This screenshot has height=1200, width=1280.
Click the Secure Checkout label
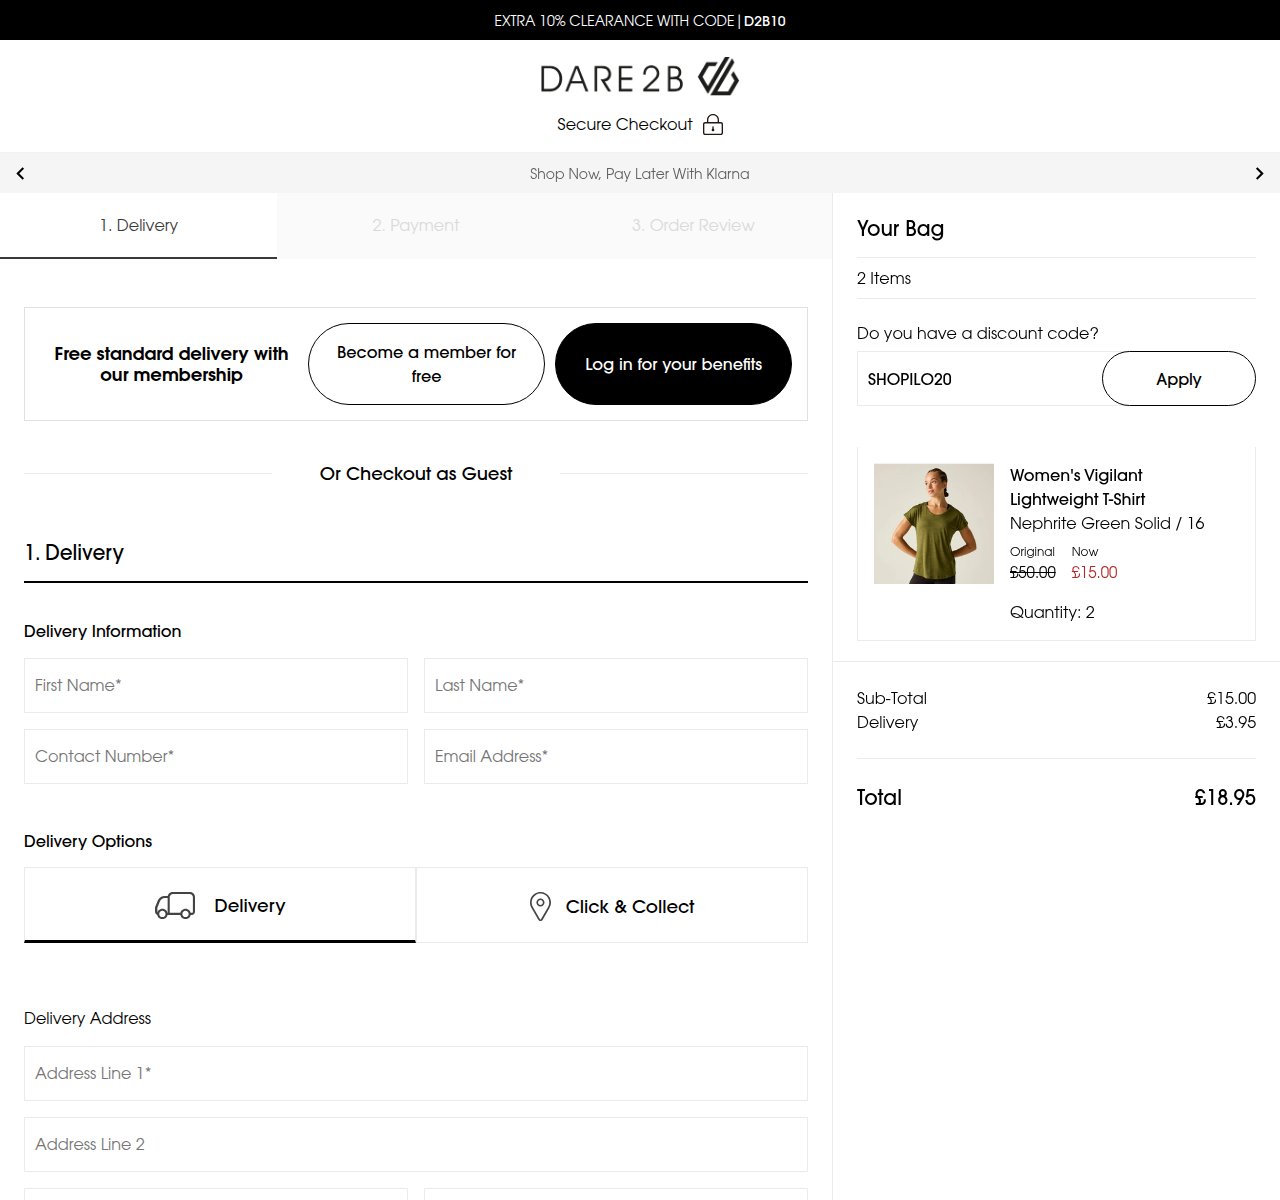[625, 124]
